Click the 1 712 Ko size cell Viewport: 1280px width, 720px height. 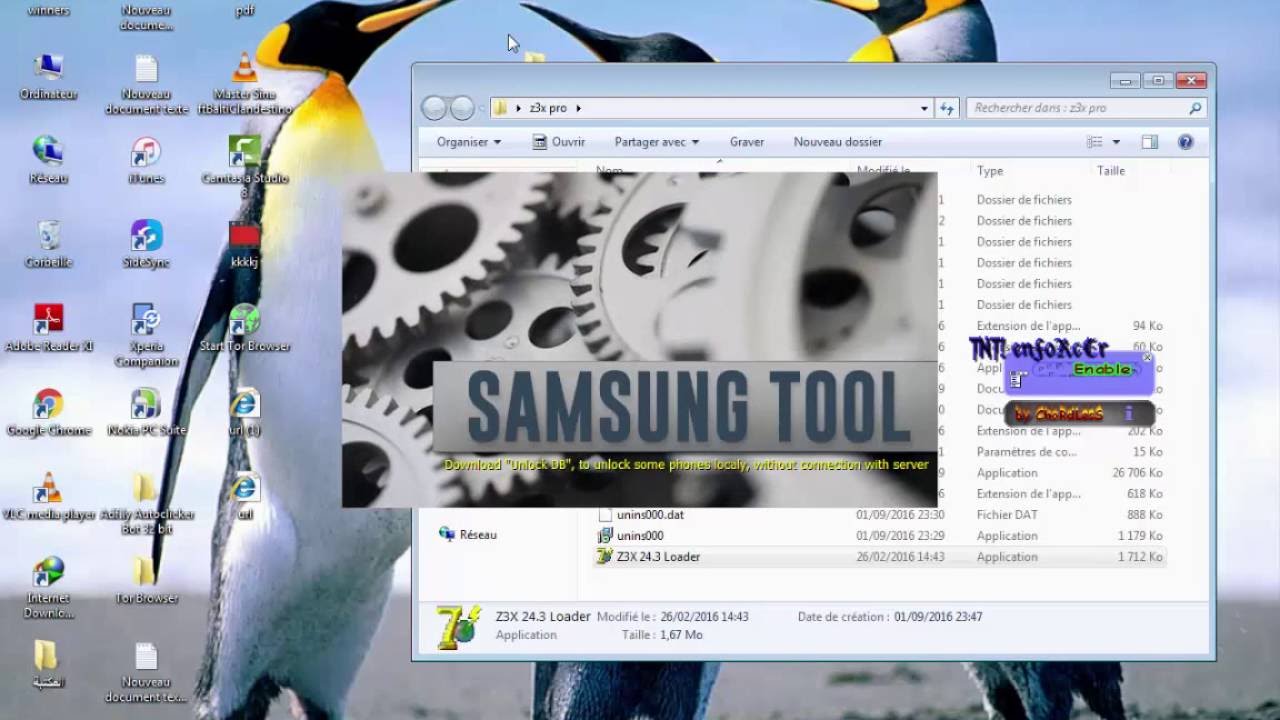coord(1141,557)
